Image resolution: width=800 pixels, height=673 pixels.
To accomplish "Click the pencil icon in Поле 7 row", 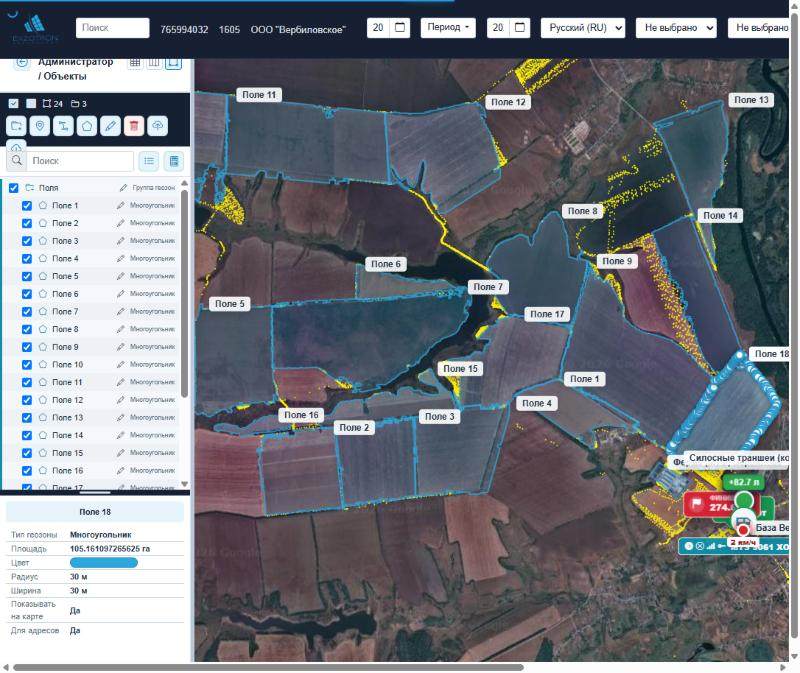I will pyautogui.click(x=120, y=312).
